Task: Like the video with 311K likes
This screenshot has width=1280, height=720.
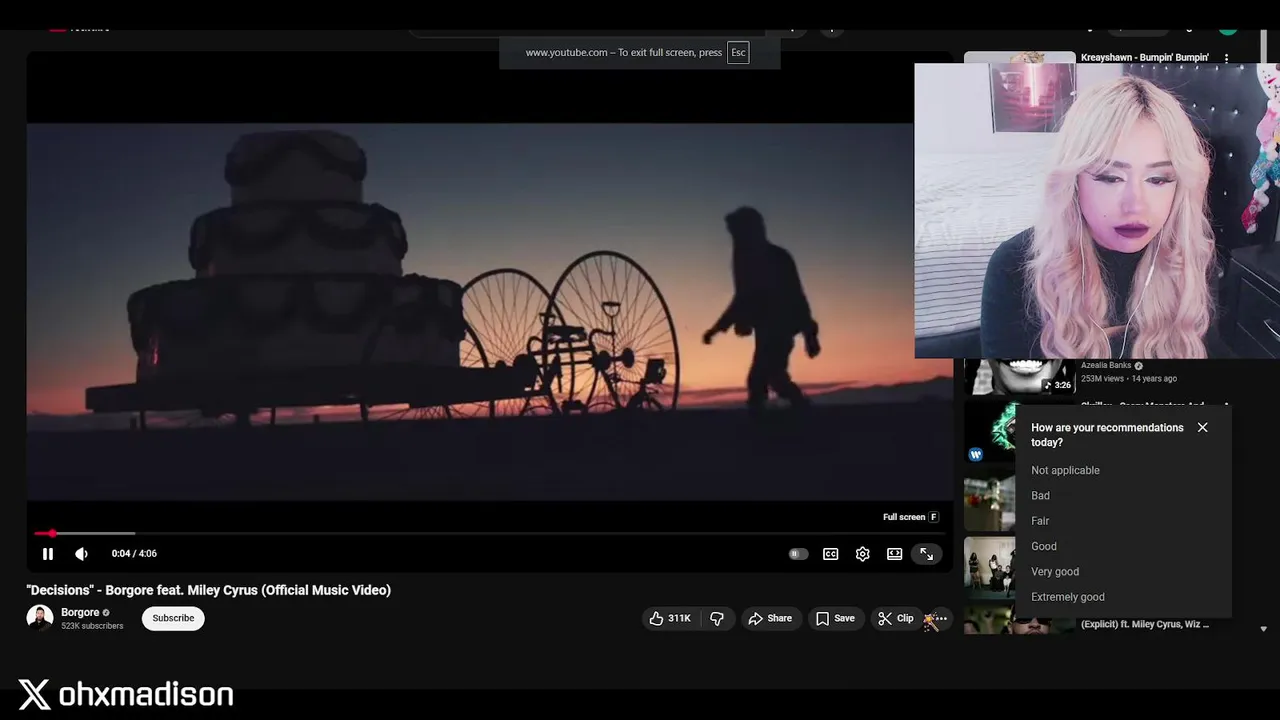Action: click(670, 618)
